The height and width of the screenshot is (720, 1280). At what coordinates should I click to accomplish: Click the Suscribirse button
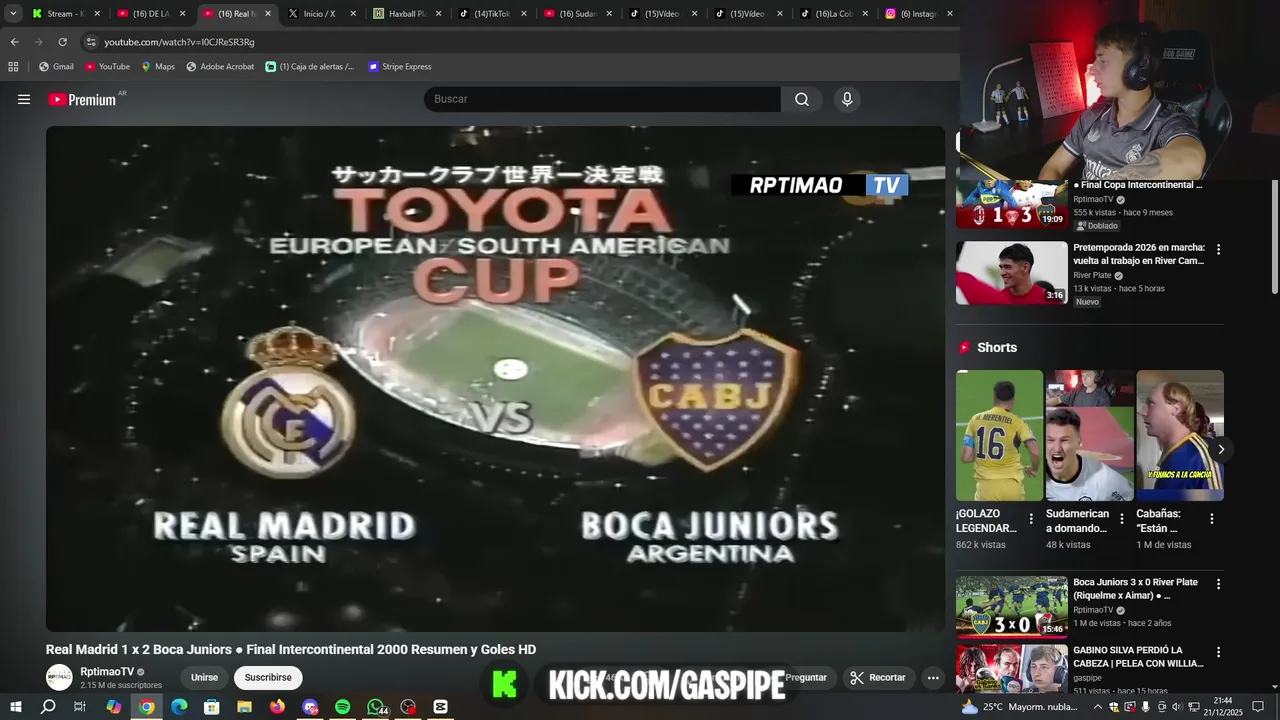coord(268,677)
